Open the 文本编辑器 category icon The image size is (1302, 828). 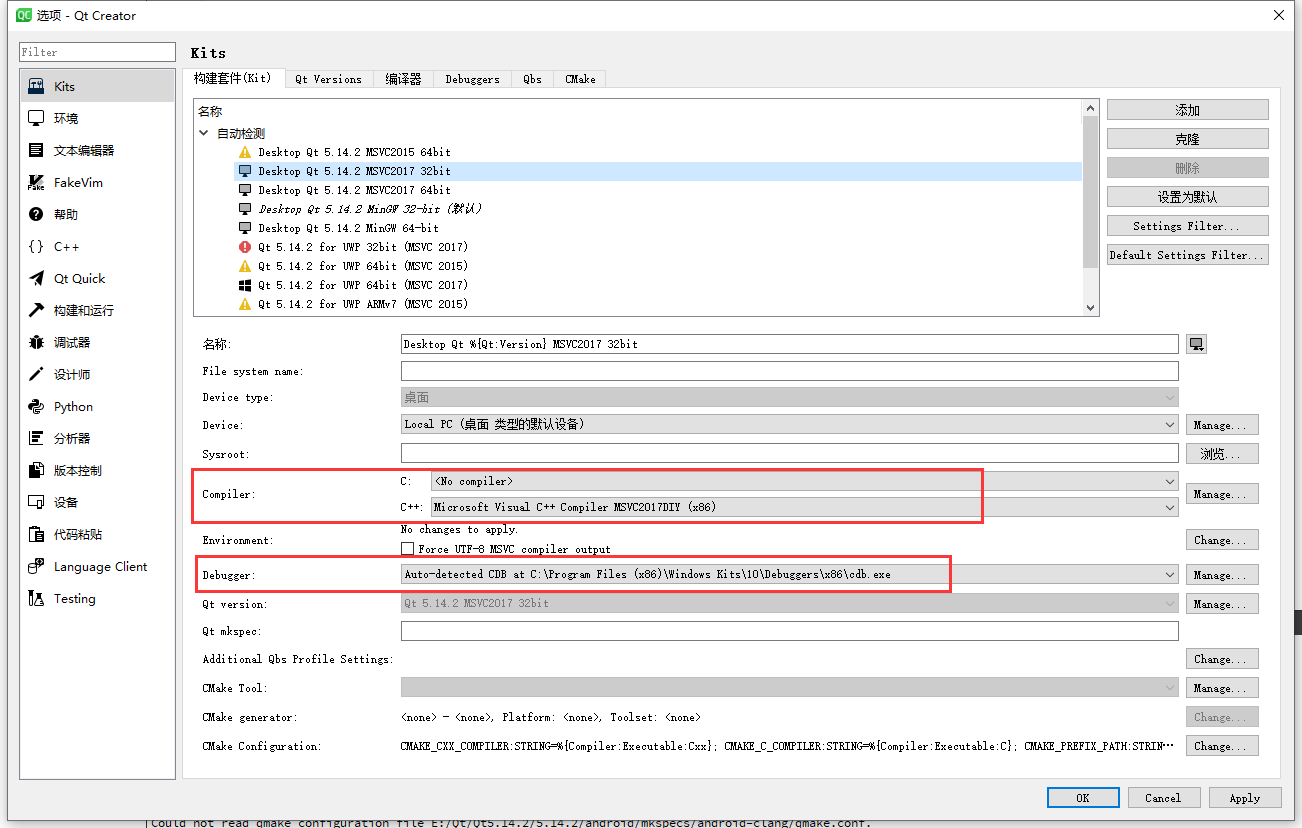coord(36,150)
